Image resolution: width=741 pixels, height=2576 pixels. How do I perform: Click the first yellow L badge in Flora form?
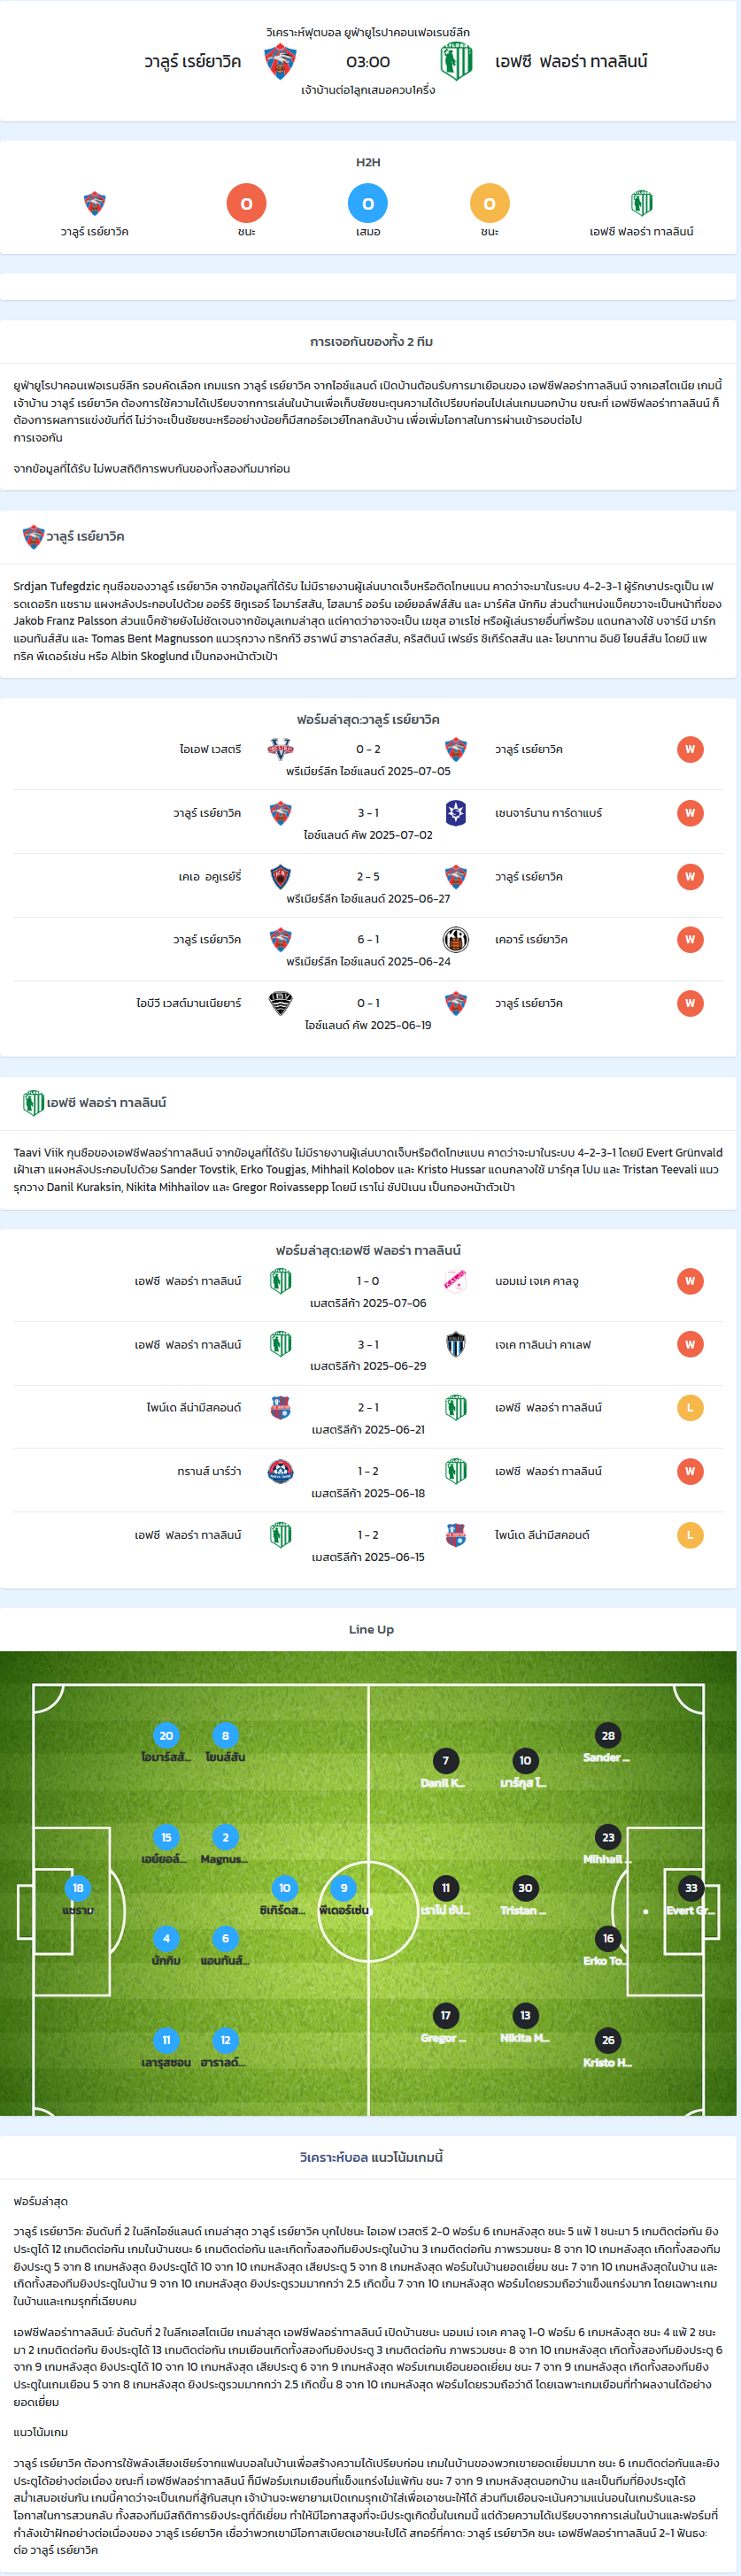click(689, 1408)
